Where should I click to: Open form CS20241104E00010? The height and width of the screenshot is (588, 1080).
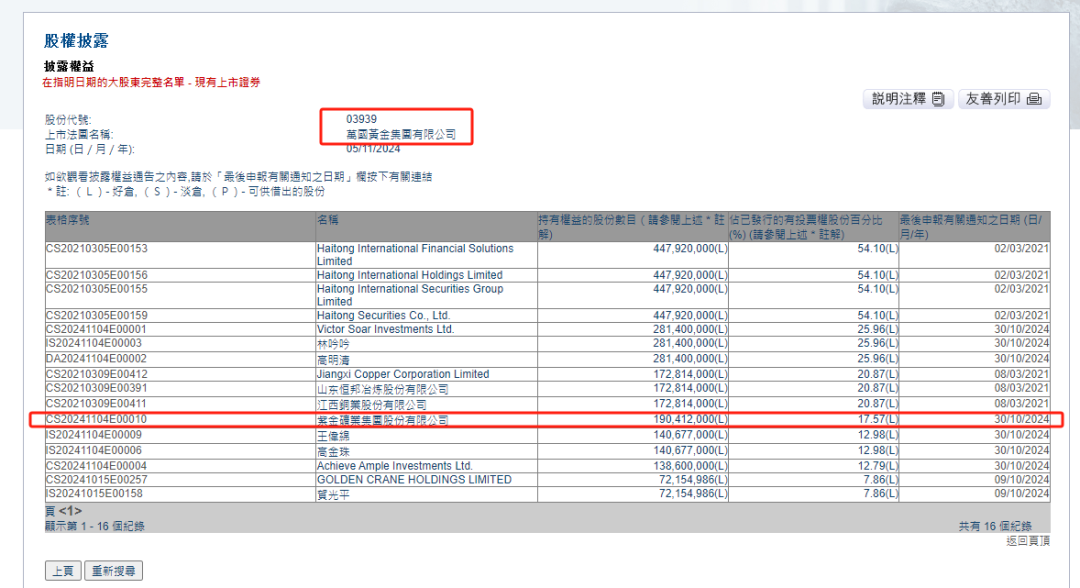pos(96,419)
